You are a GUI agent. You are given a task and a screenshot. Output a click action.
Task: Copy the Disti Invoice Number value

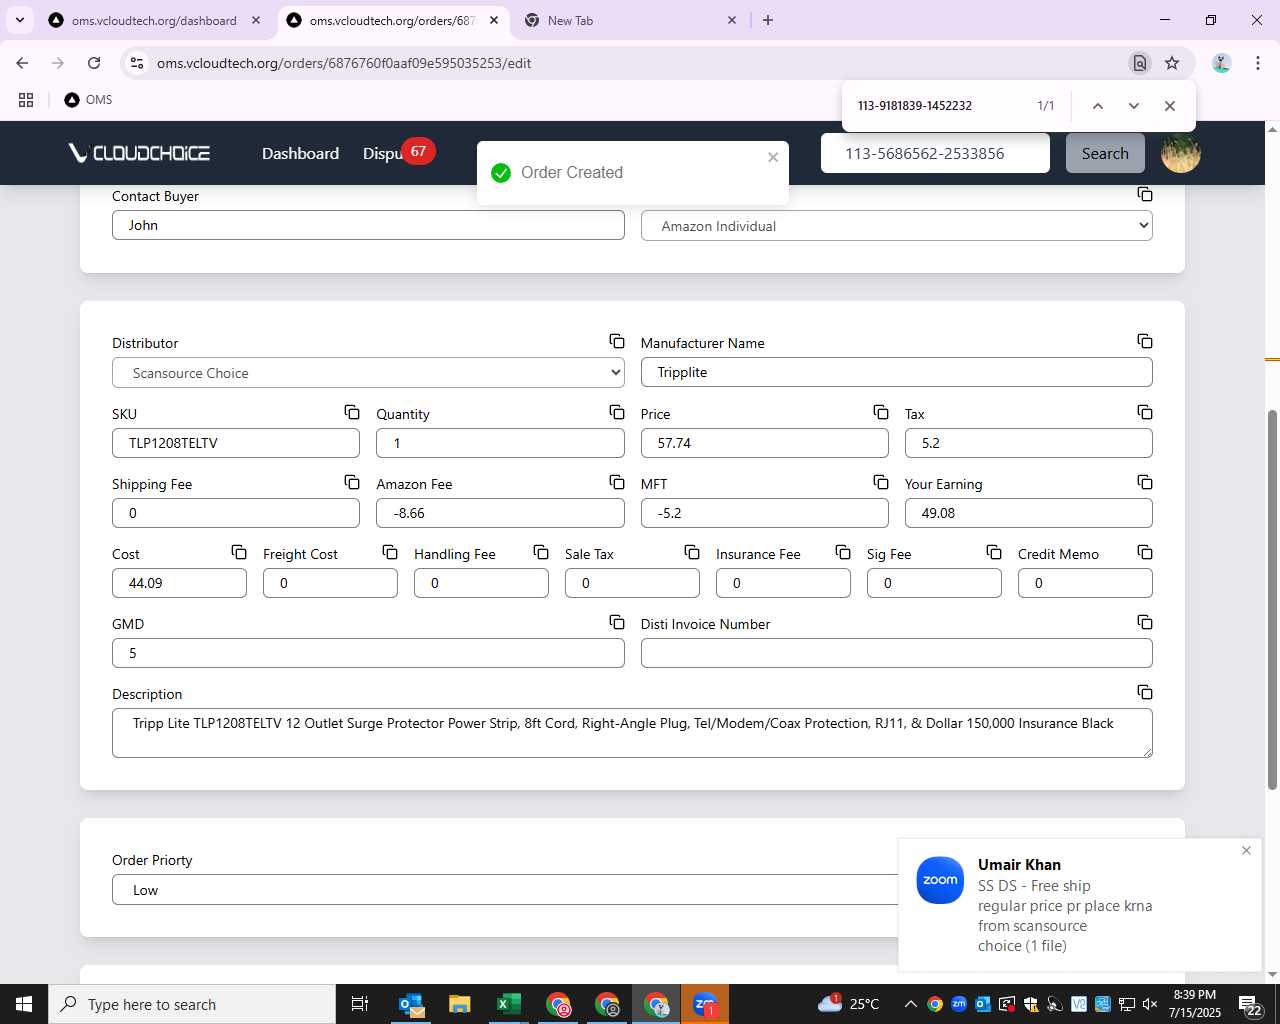pyautogui.click(x=1145, y=622)
